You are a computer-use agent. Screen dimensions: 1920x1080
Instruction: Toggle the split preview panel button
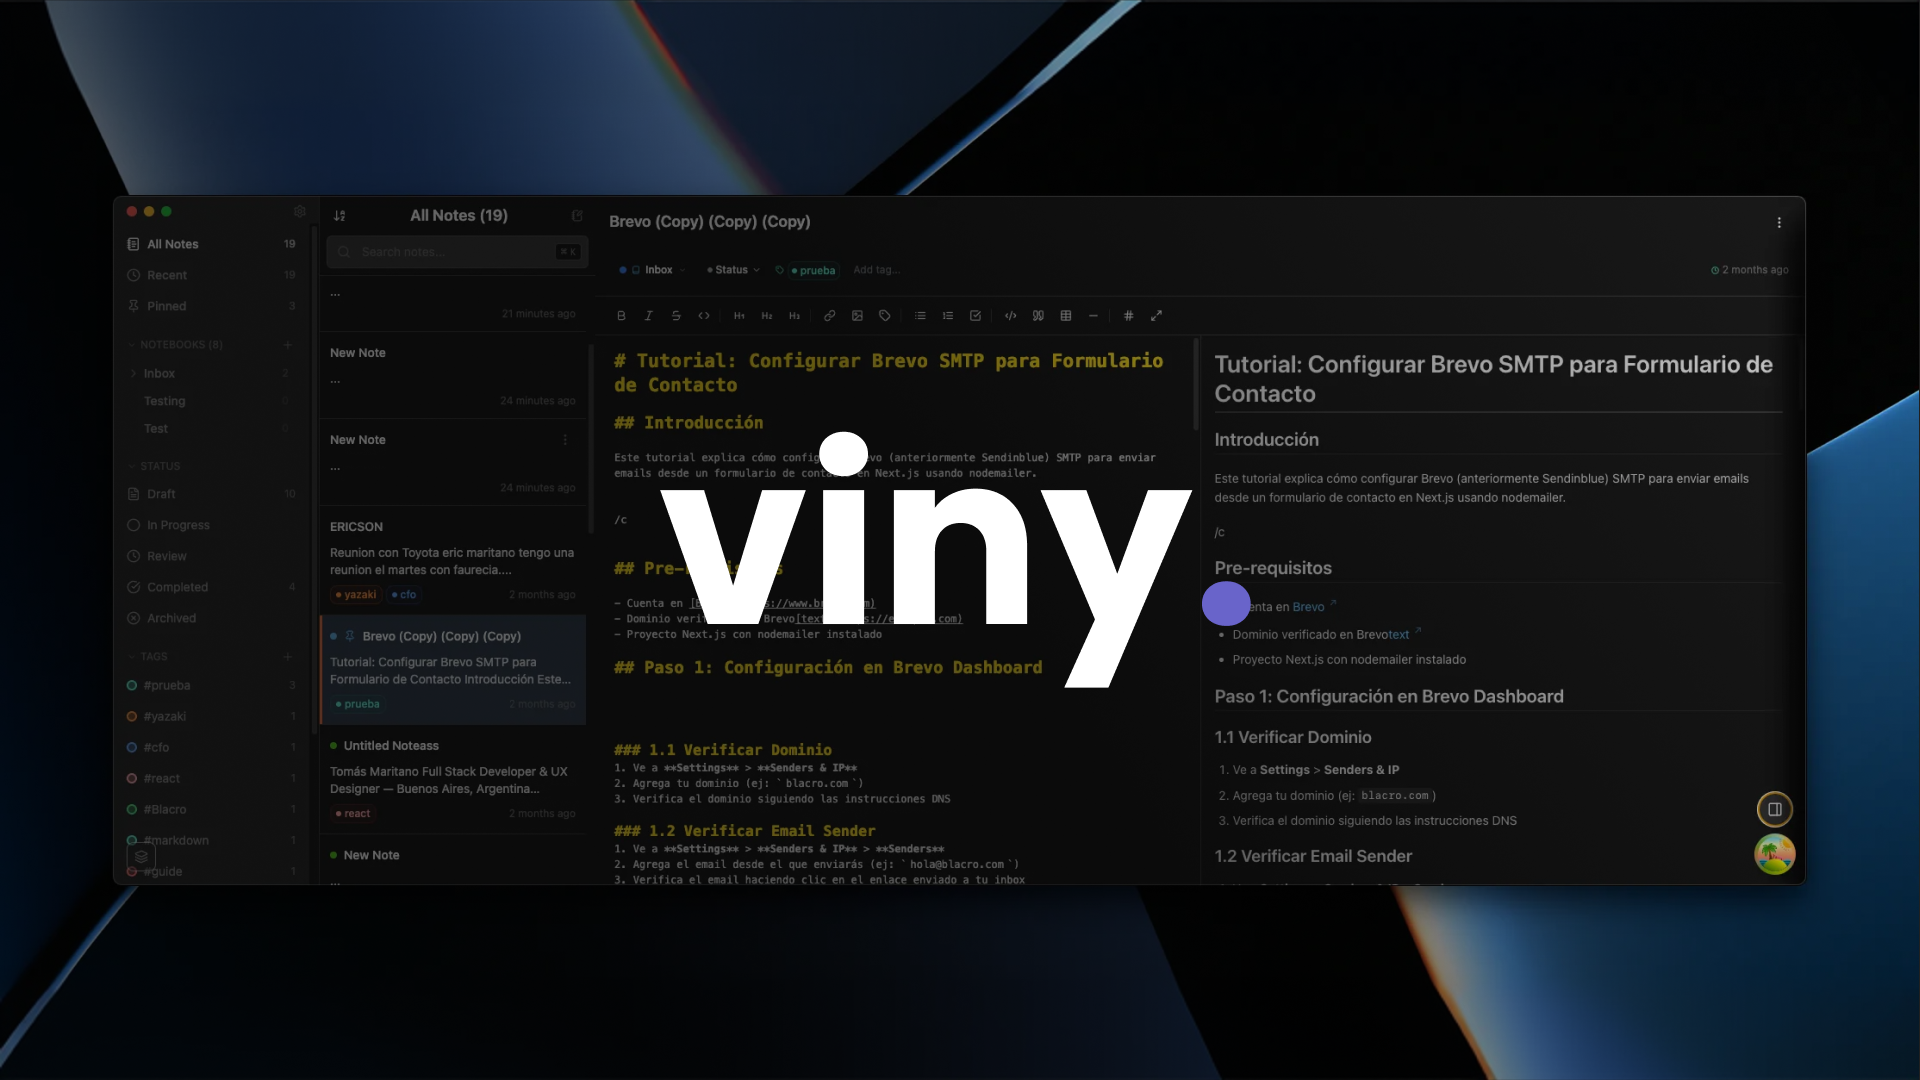click(1775, 809)
